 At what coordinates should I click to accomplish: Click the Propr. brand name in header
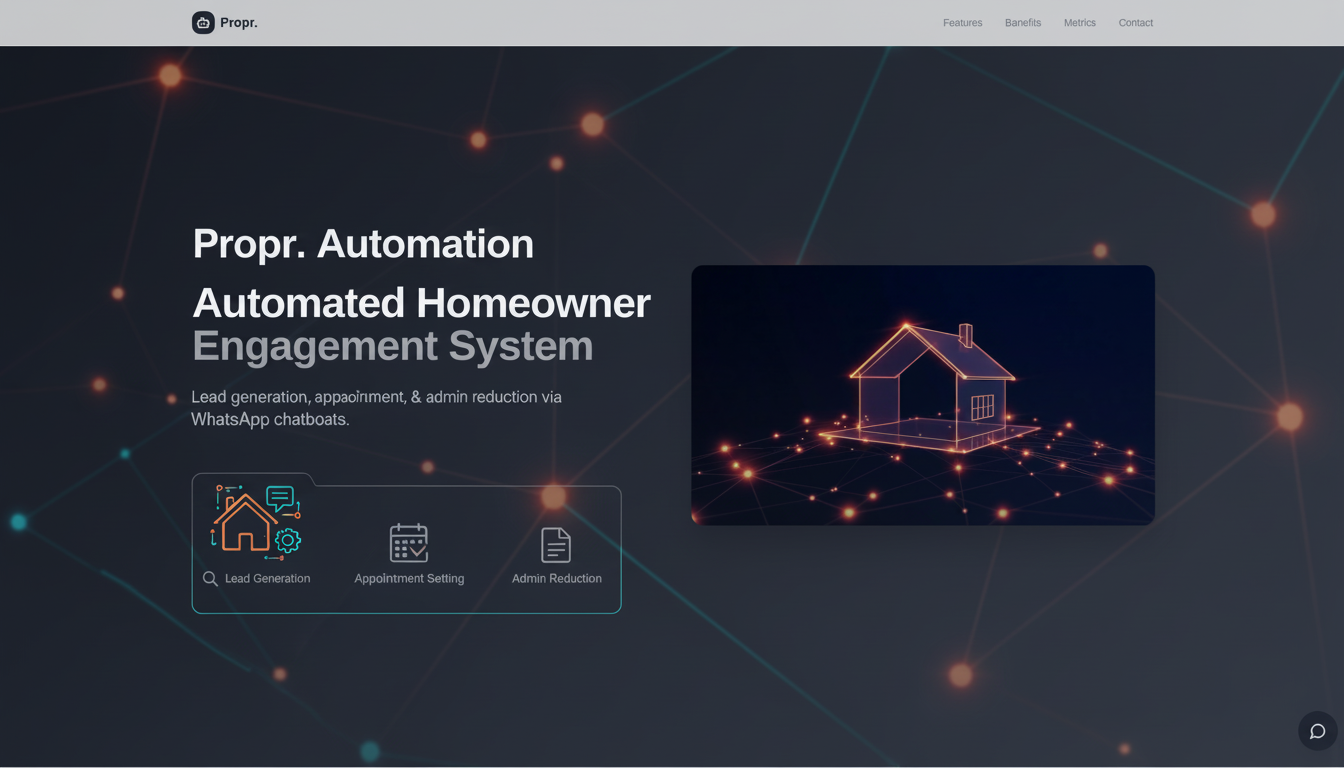239,22
